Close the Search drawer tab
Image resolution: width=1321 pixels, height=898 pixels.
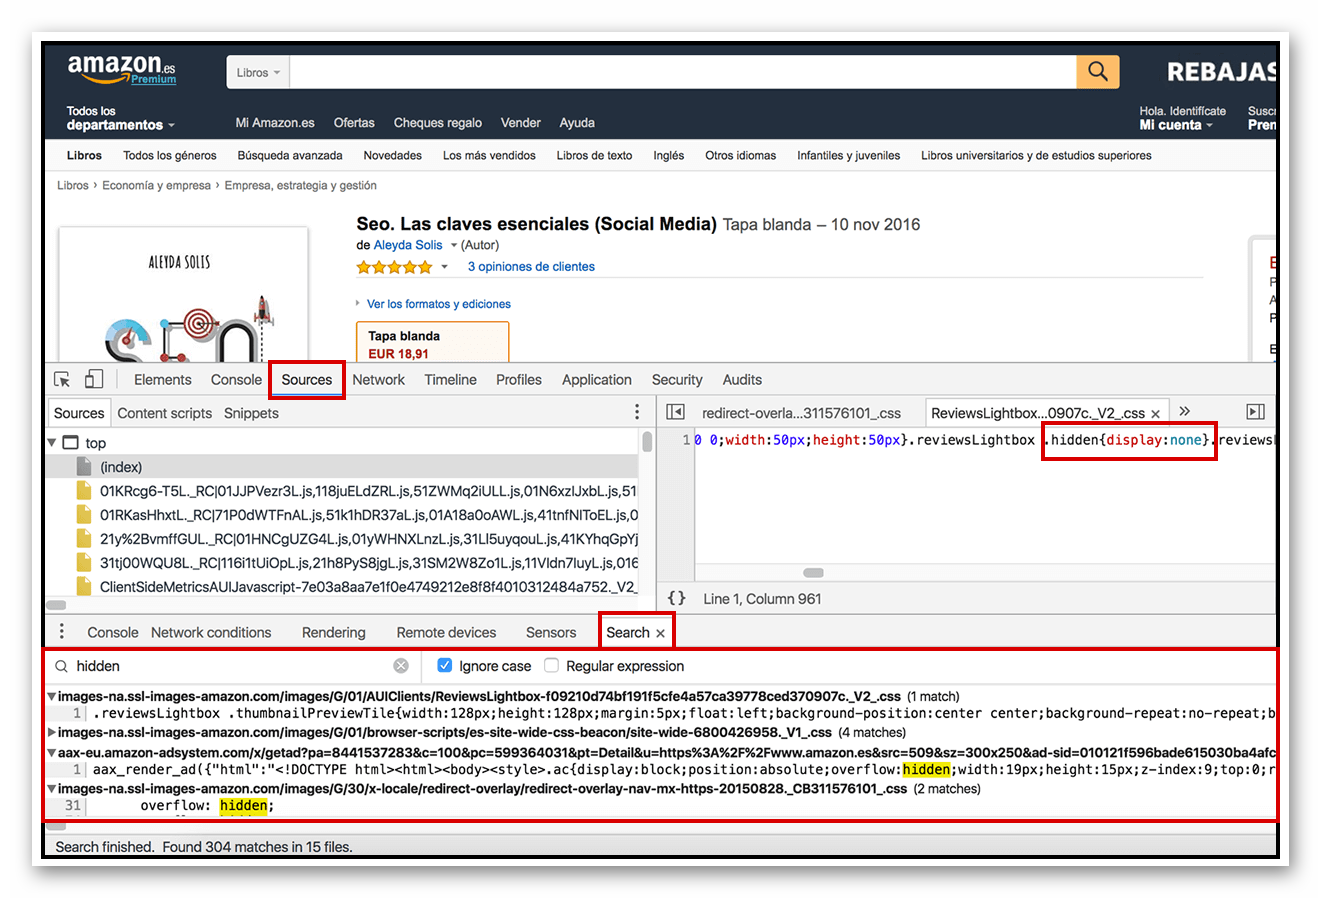pyautogui.click(x=660, y=633)
